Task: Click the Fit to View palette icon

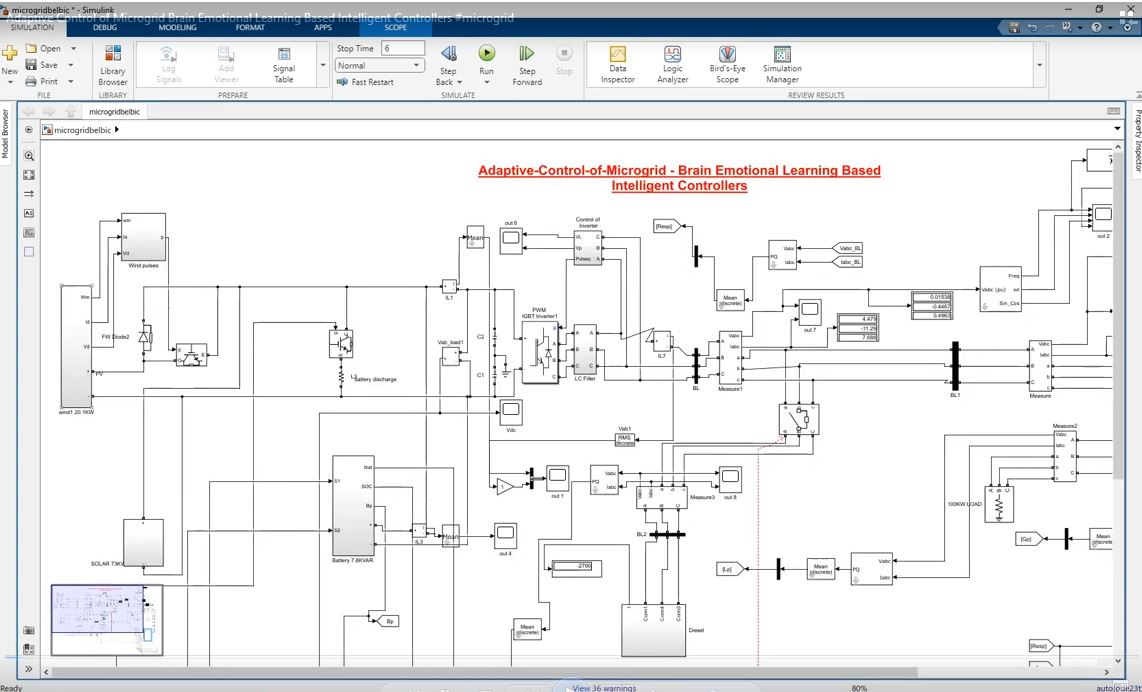Action: click(29, 175)
